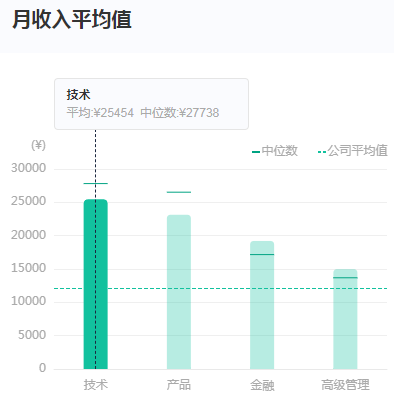Click the 高级管理 x-axis label
Screen dimensions: 394x414
pyautogui.click(x=345, y=385)
